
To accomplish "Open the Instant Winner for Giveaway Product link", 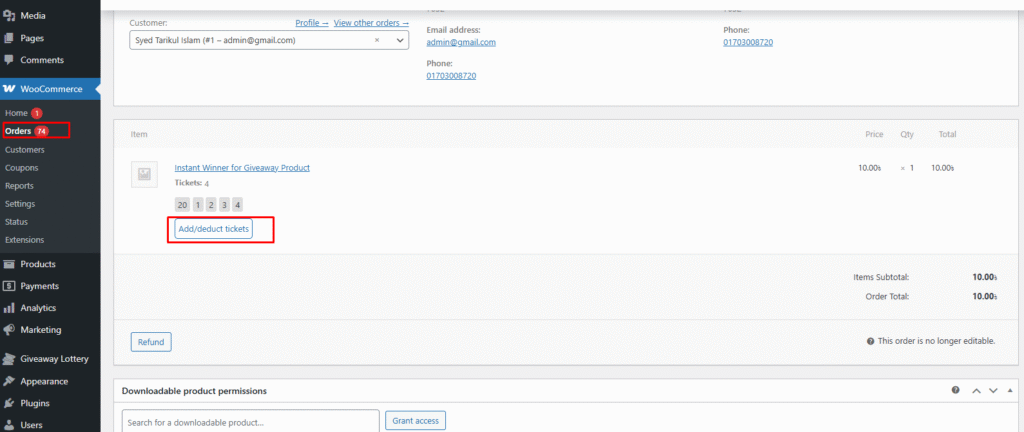I will [x=242, y=167].
